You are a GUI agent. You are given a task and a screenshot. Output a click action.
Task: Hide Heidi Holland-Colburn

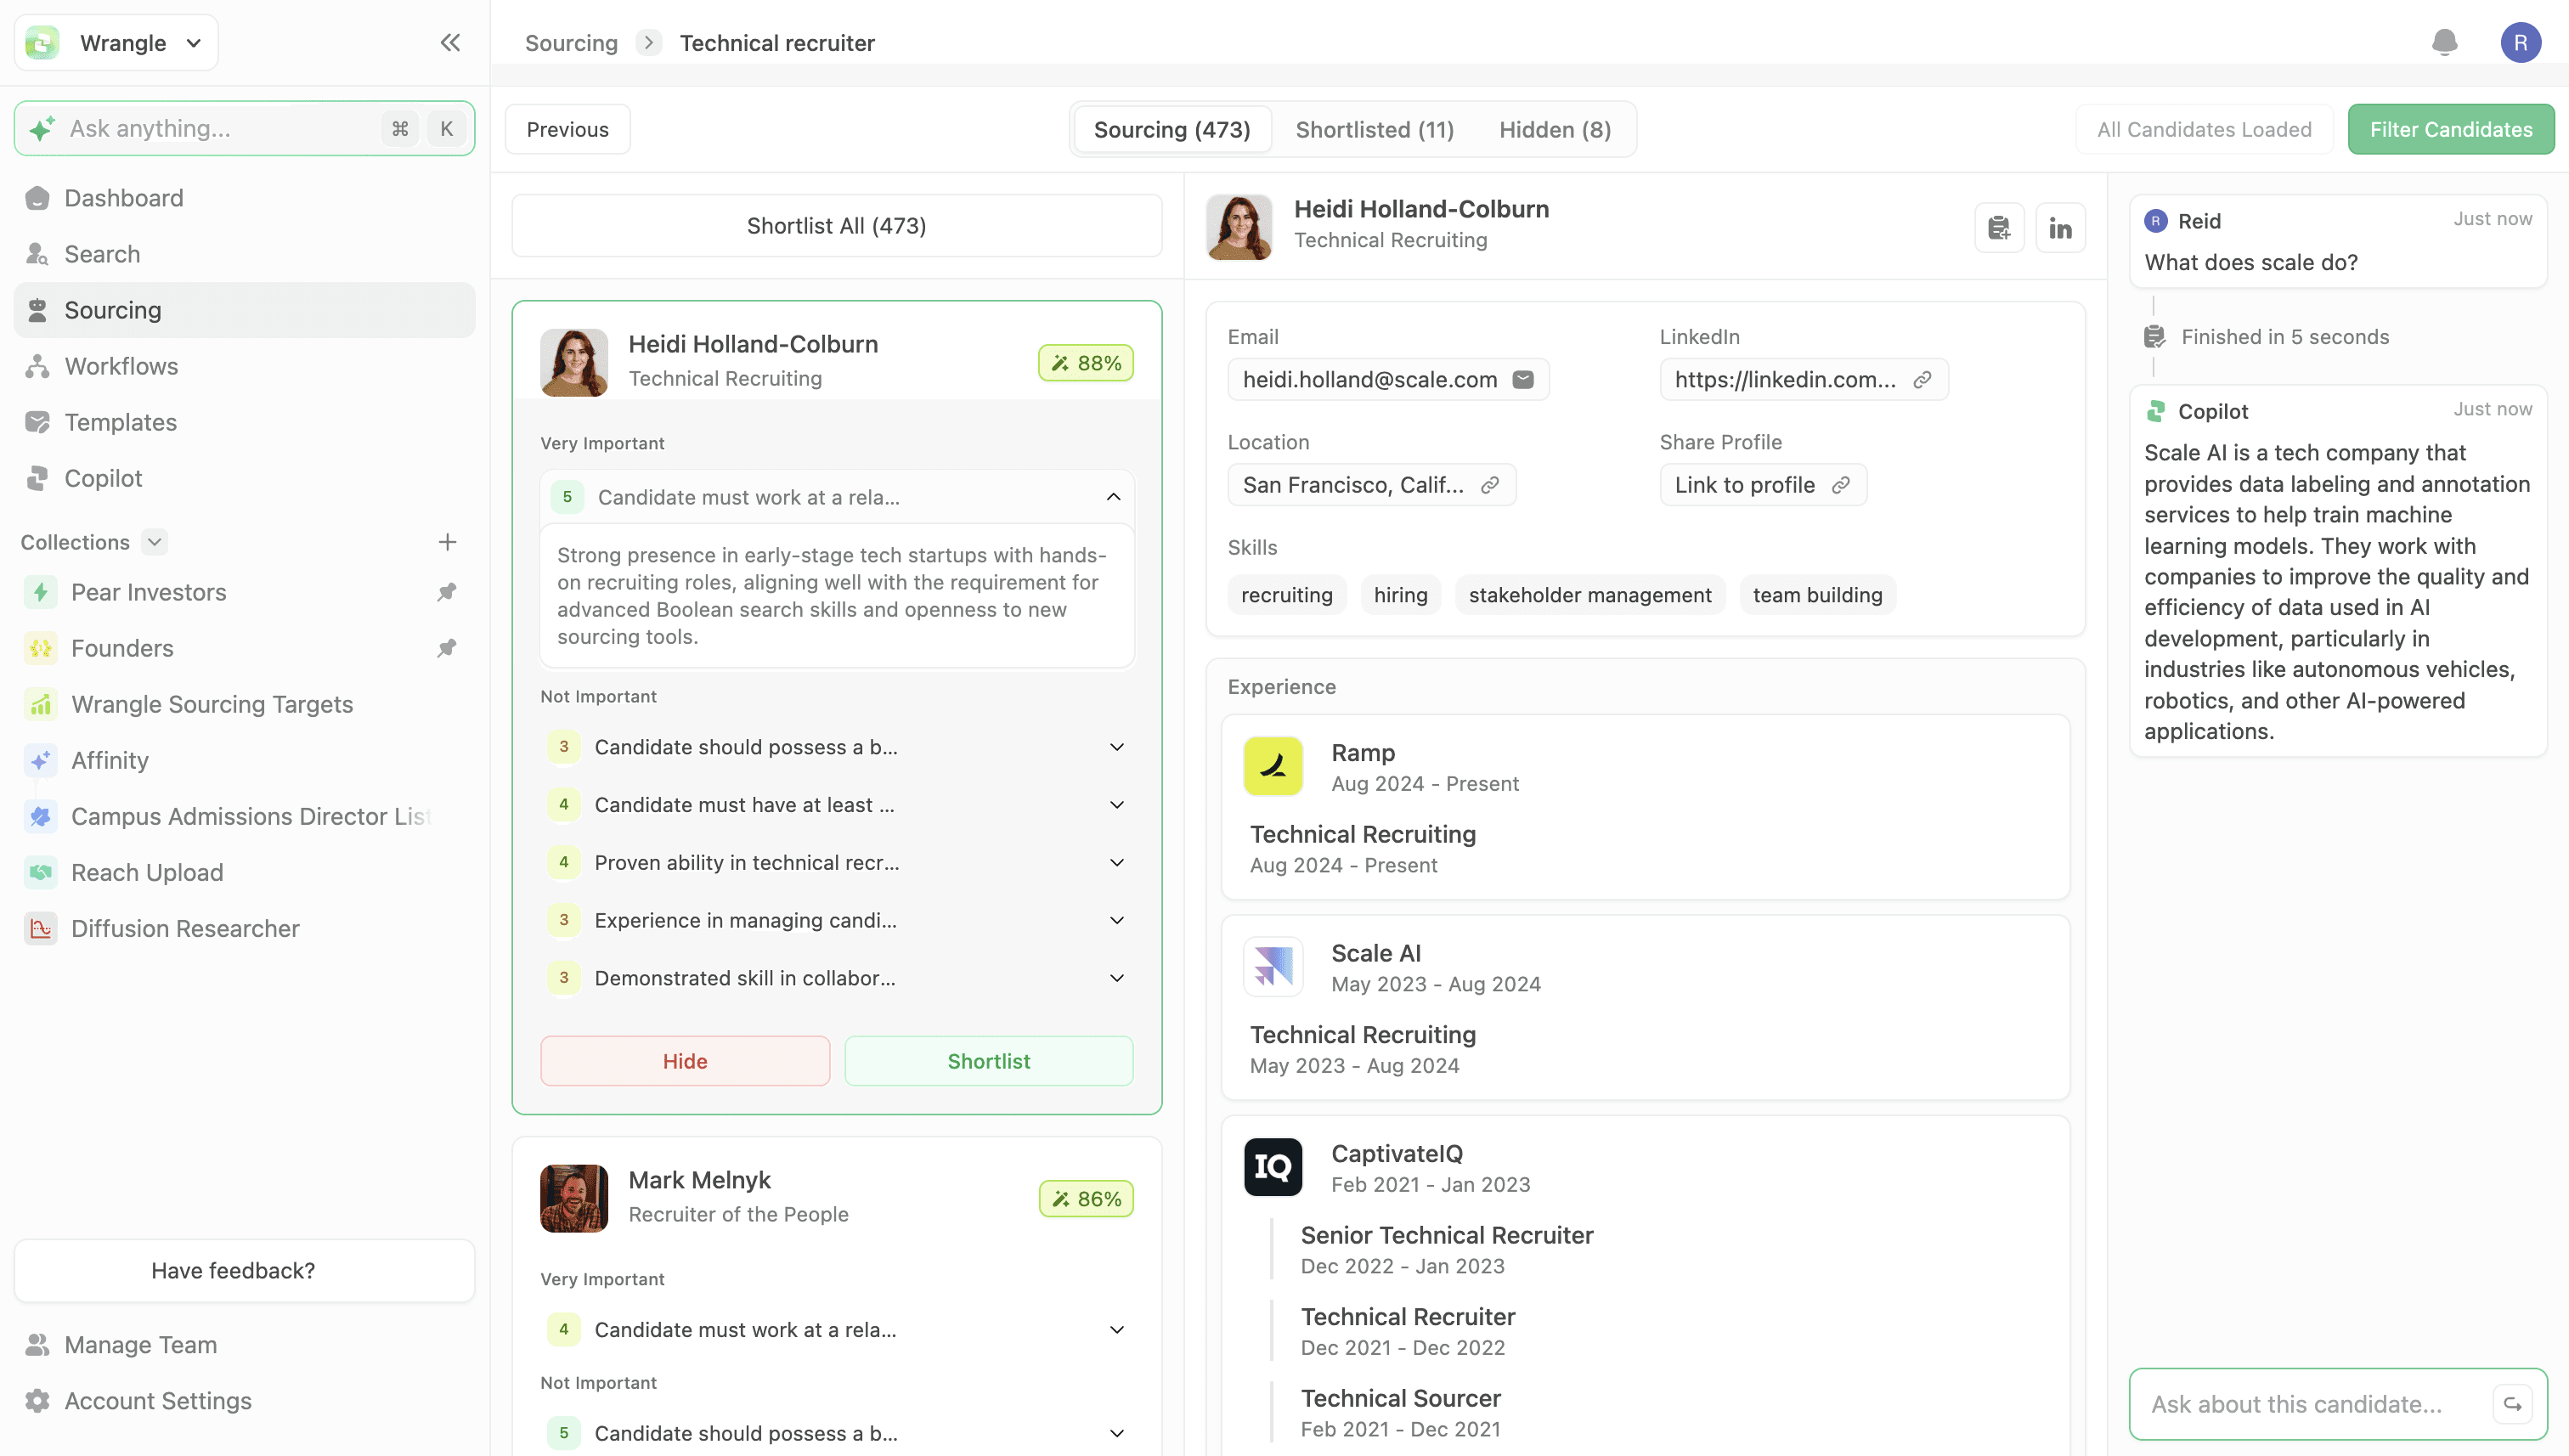coord(685,1061)
